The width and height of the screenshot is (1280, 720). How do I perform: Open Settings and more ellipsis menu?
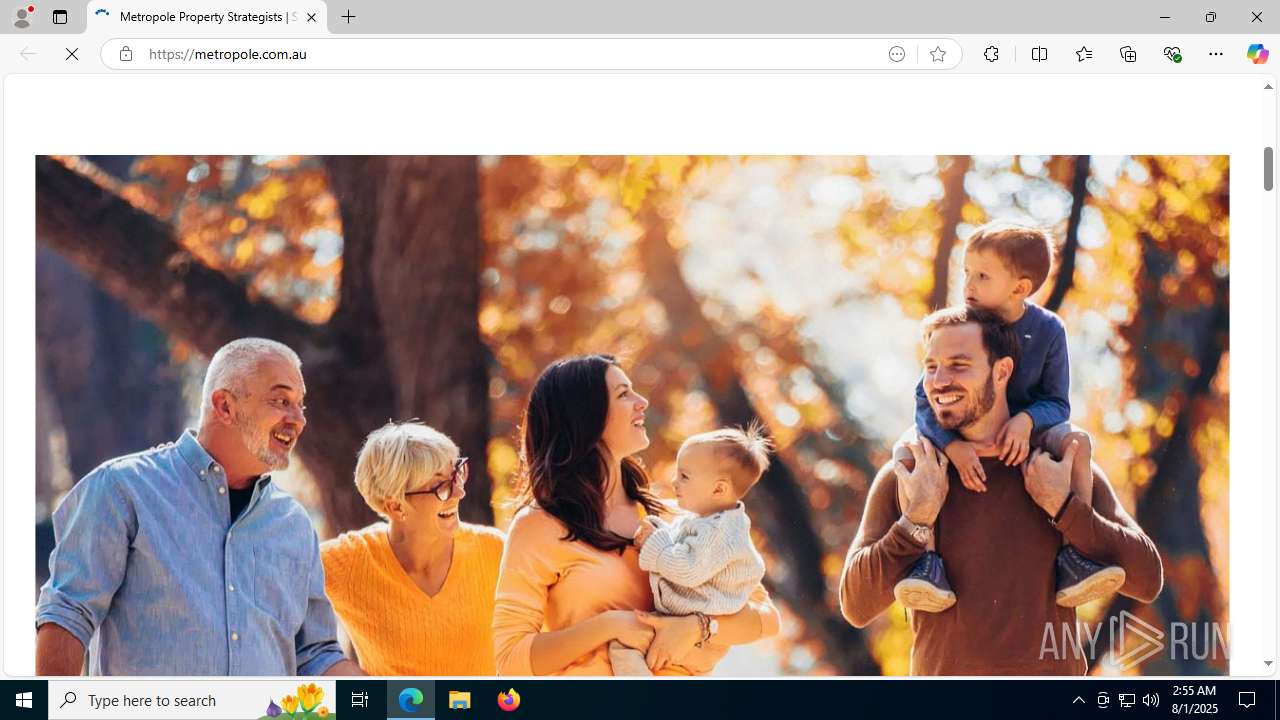pos(1215,54)
